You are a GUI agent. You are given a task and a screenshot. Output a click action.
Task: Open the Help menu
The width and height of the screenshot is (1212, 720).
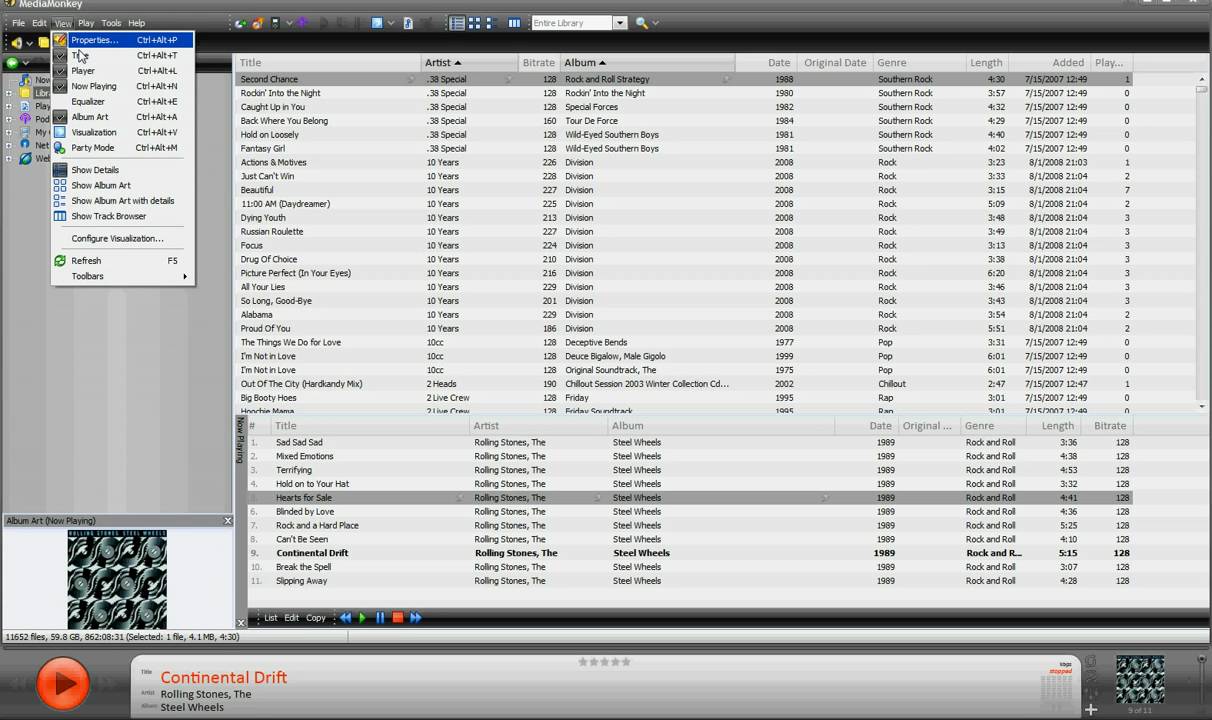(x=137, y=23)
